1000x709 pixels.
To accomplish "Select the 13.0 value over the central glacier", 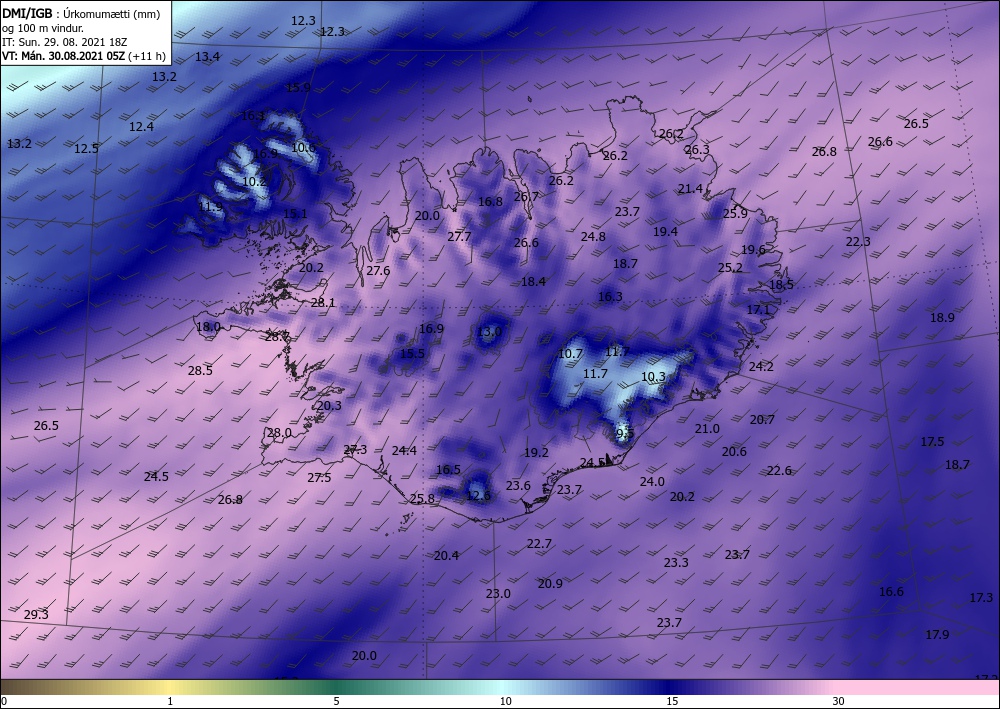I will [x=490, y=332].
